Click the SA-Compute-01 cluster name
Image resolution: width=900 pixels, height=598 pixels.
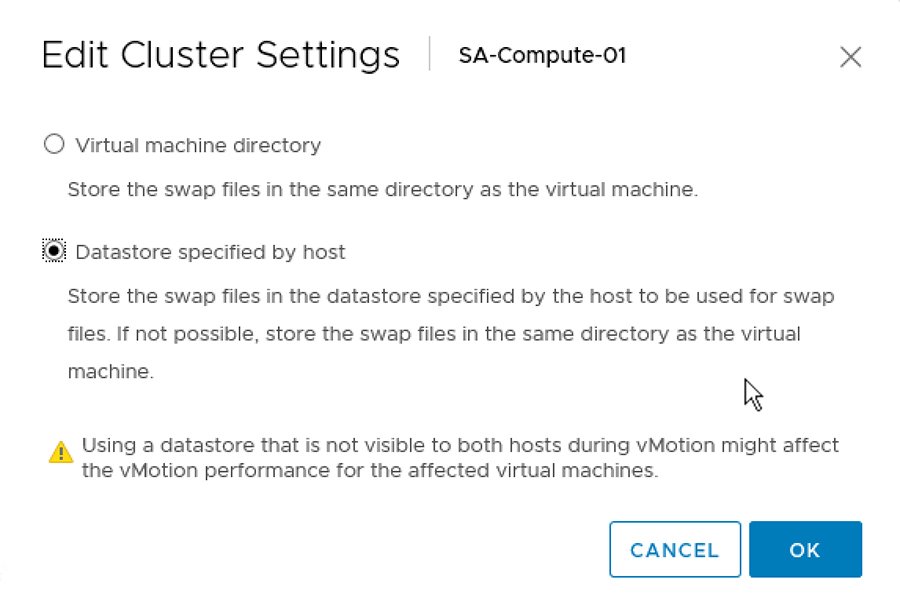pyautogui.click(x=542, y=57)
